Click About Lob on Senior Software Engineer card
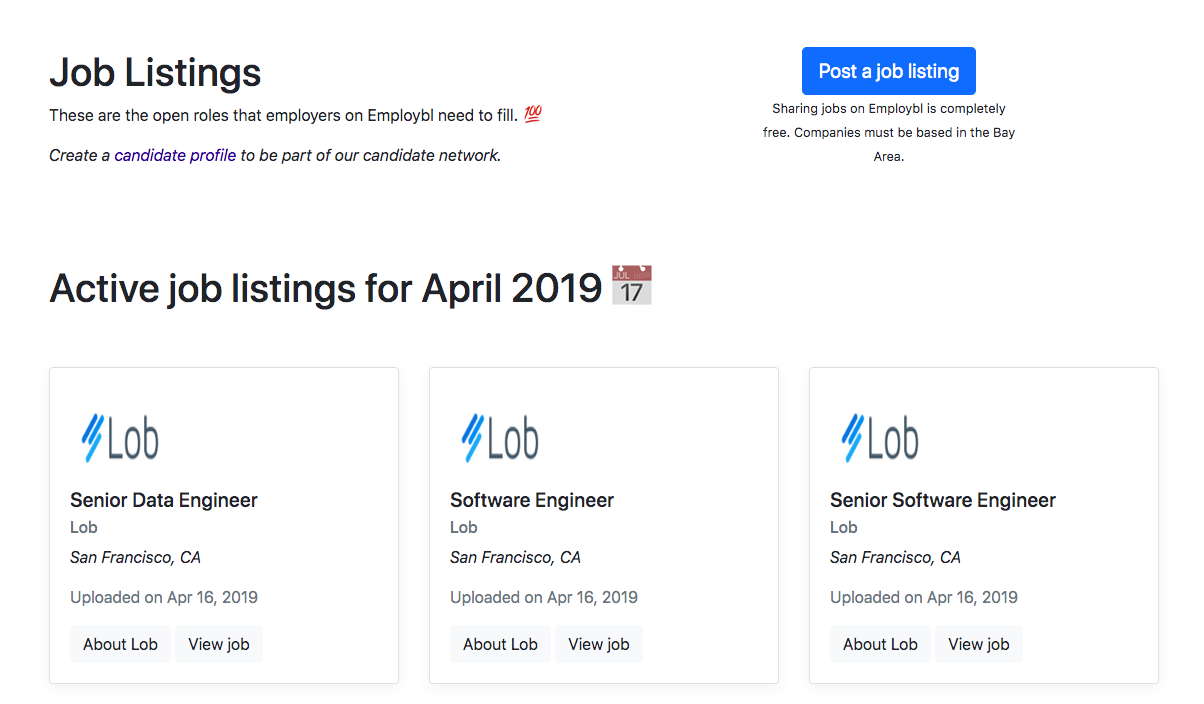The image size is (1204, 704). click(880, 644)
